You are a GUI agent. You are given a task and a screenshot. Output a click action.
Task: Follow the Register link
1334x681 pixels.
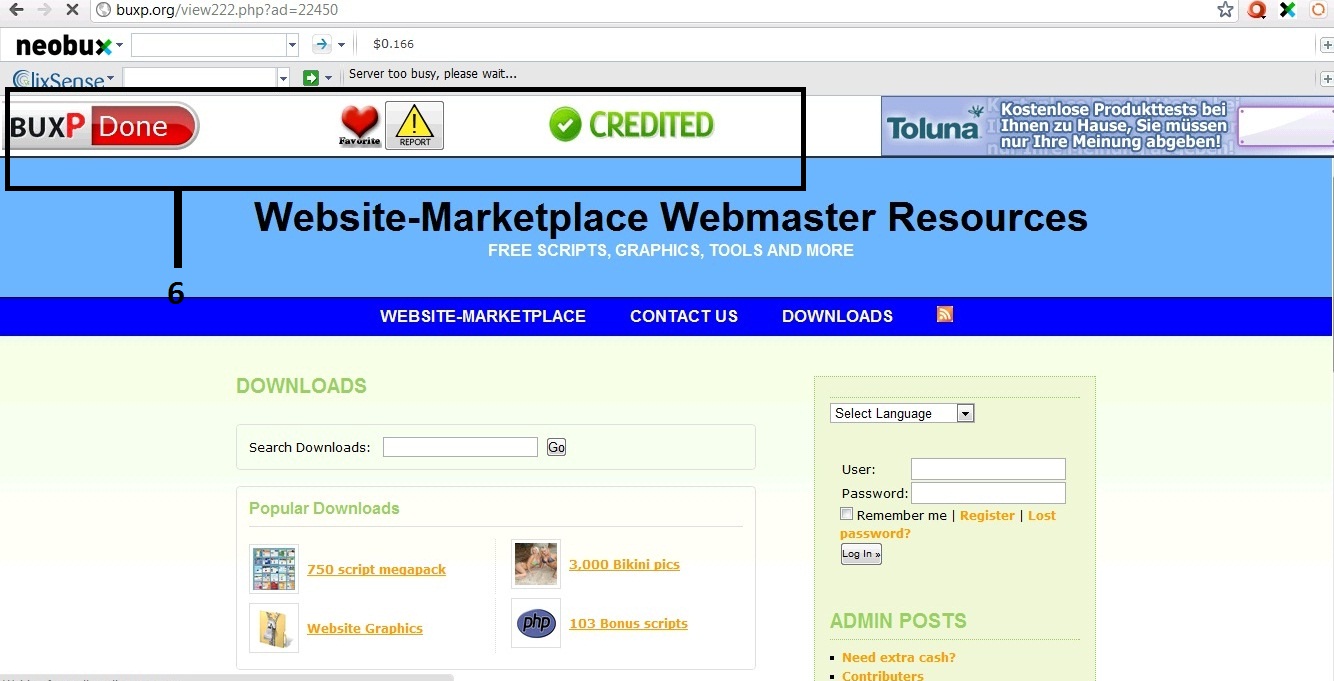987,515
